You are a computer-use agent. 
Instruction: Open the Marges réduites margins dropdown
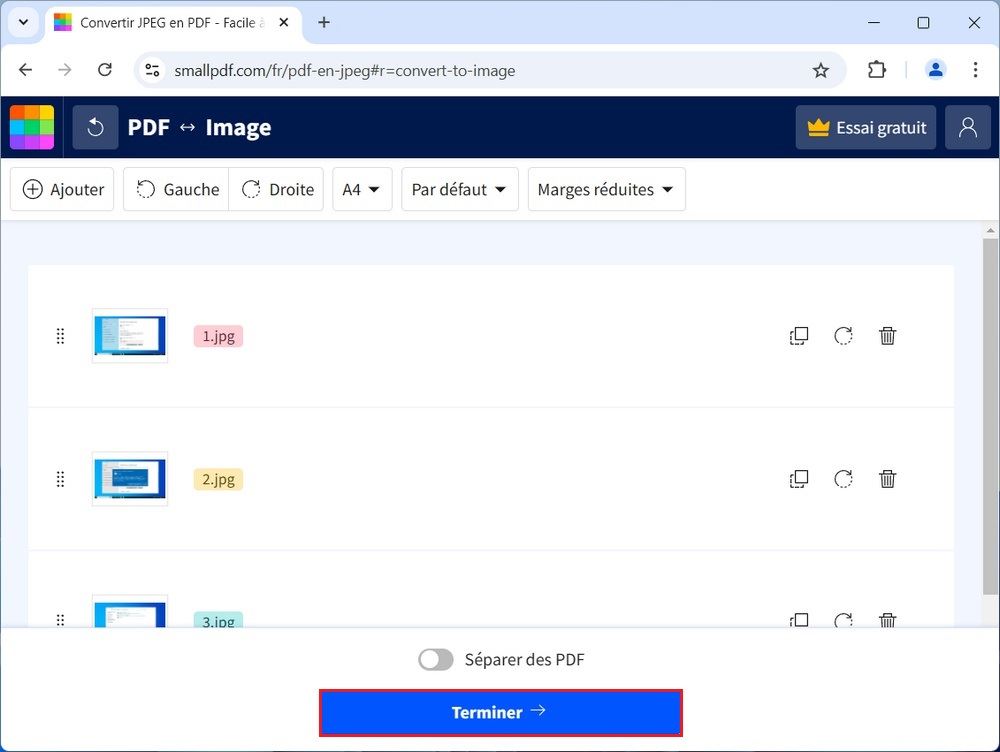click(606, 189)
